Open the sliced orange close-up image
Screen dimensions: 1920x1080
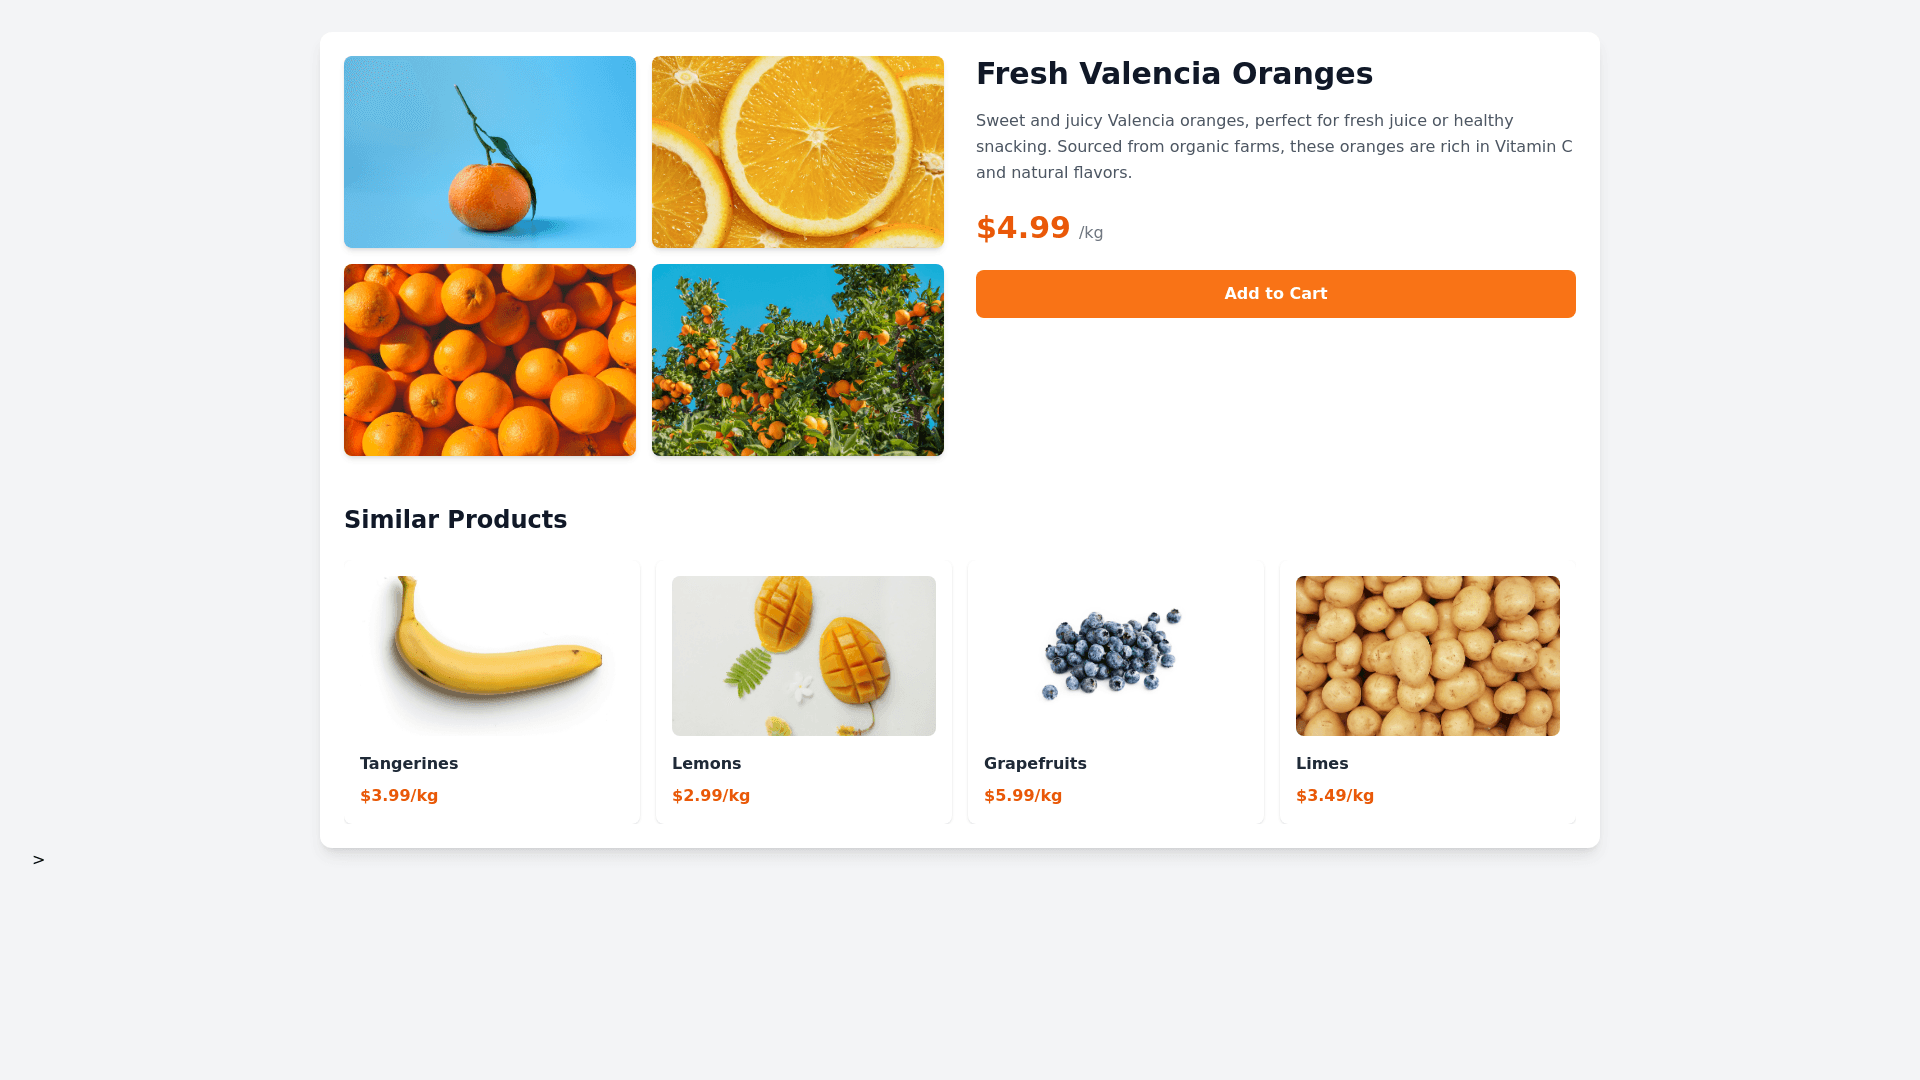pos(798,152)
